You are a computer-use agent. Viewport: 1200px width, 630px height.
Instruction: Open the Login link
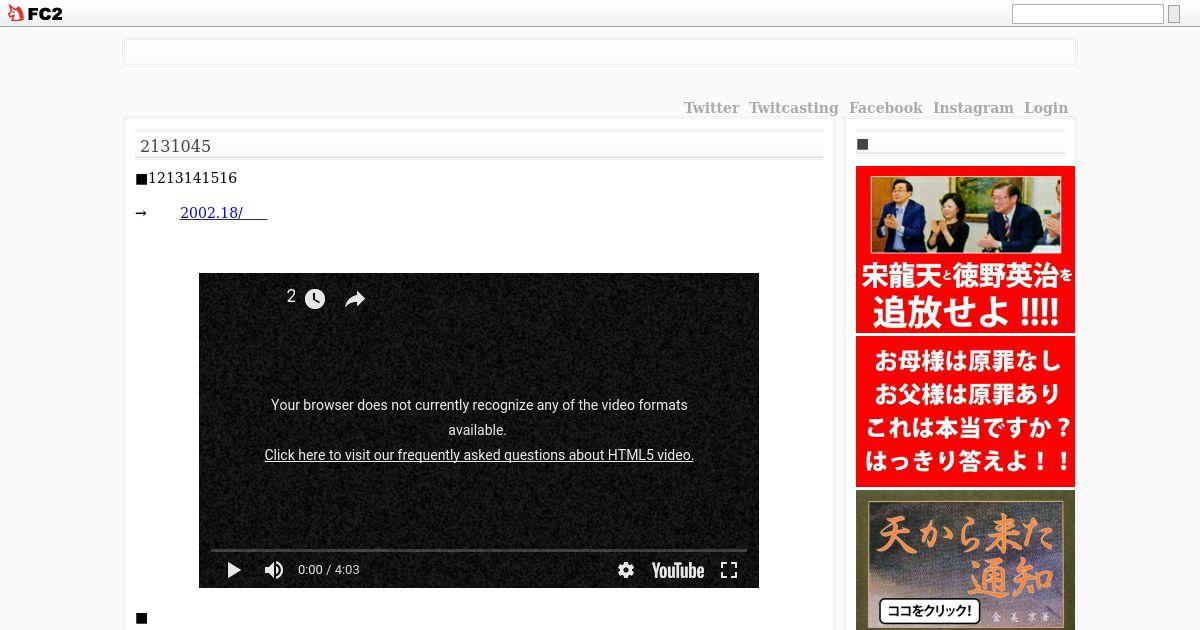click(1046, 108)
